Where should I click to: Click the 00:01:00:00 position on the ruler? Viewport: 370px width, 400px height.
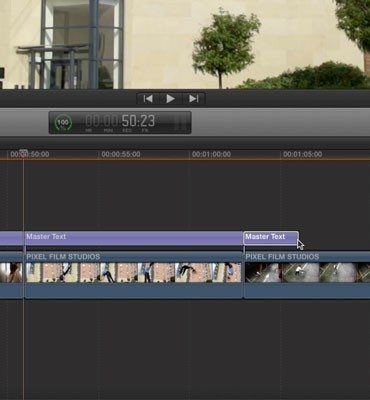tap(211, 154)
